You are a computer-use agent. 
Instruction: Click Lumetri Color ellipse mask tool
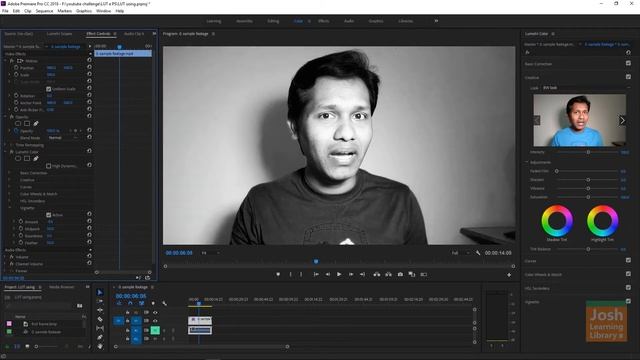18,158
